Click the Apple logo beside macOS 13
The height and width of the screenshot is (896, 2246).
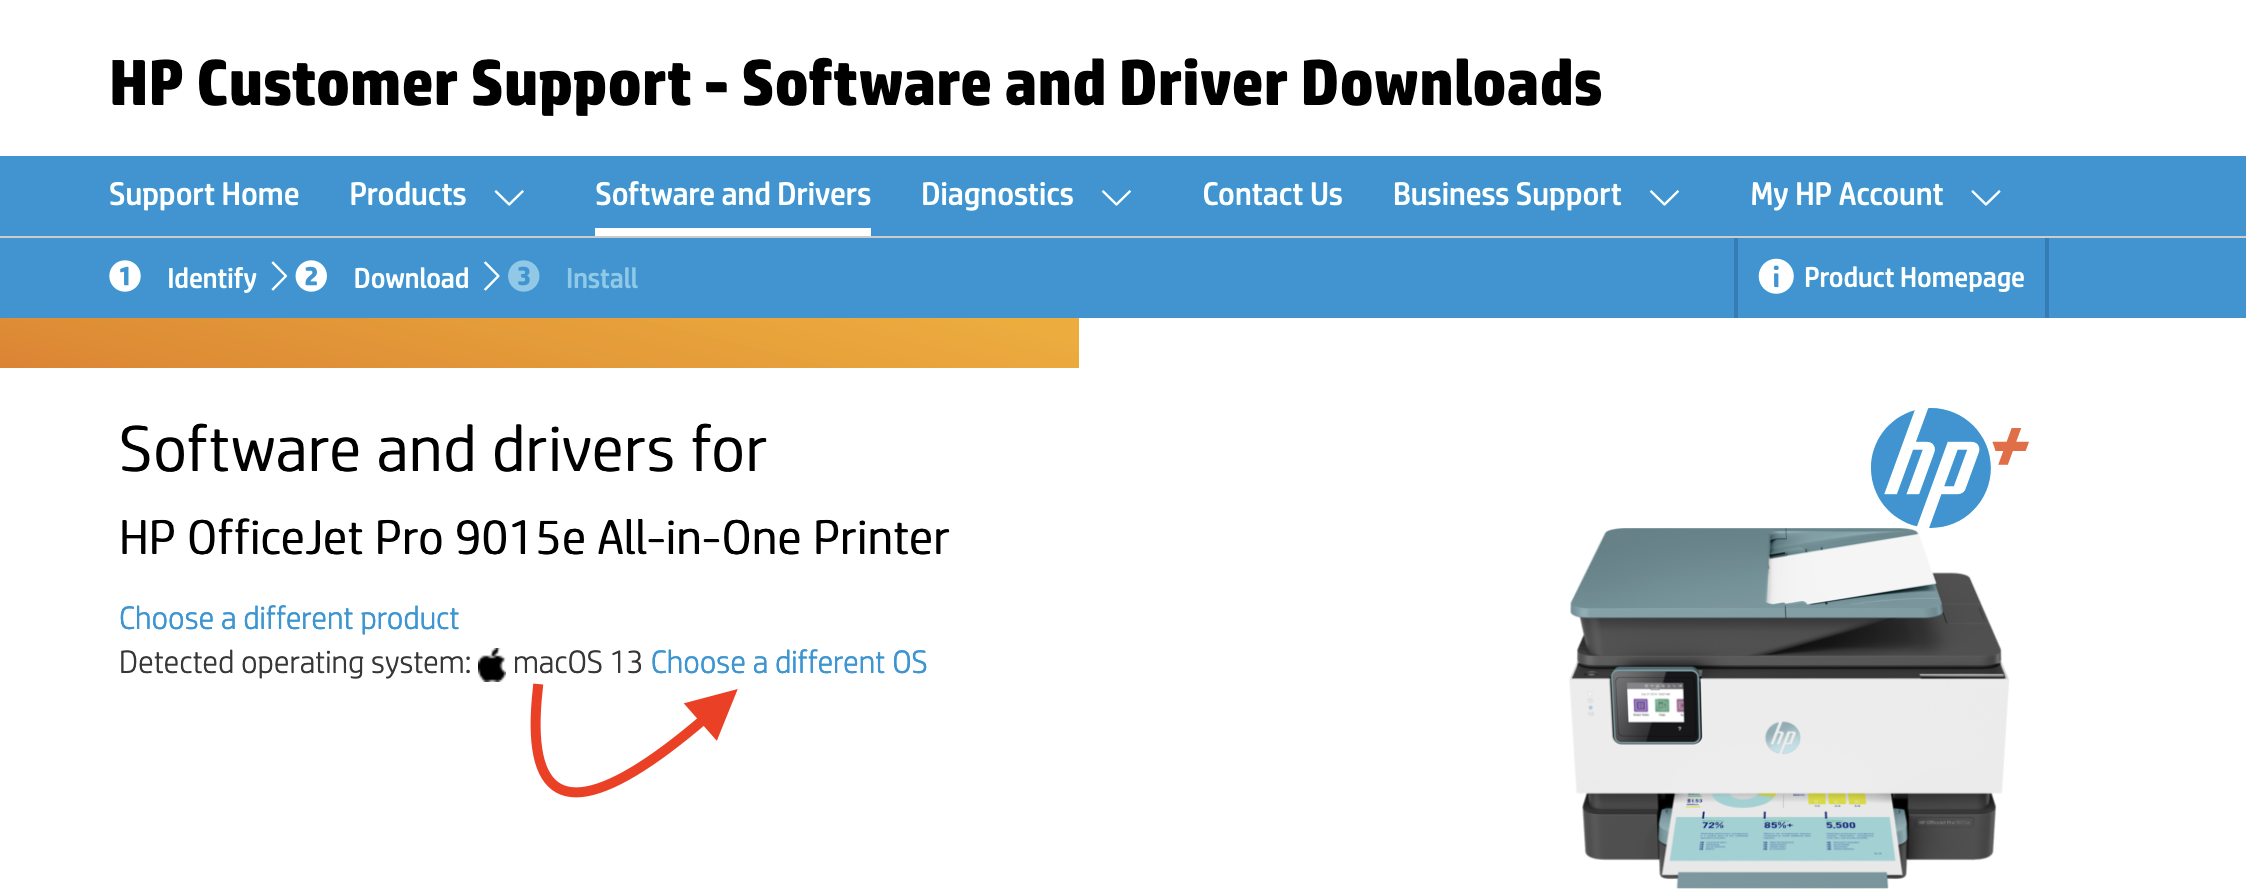(492, 664)
